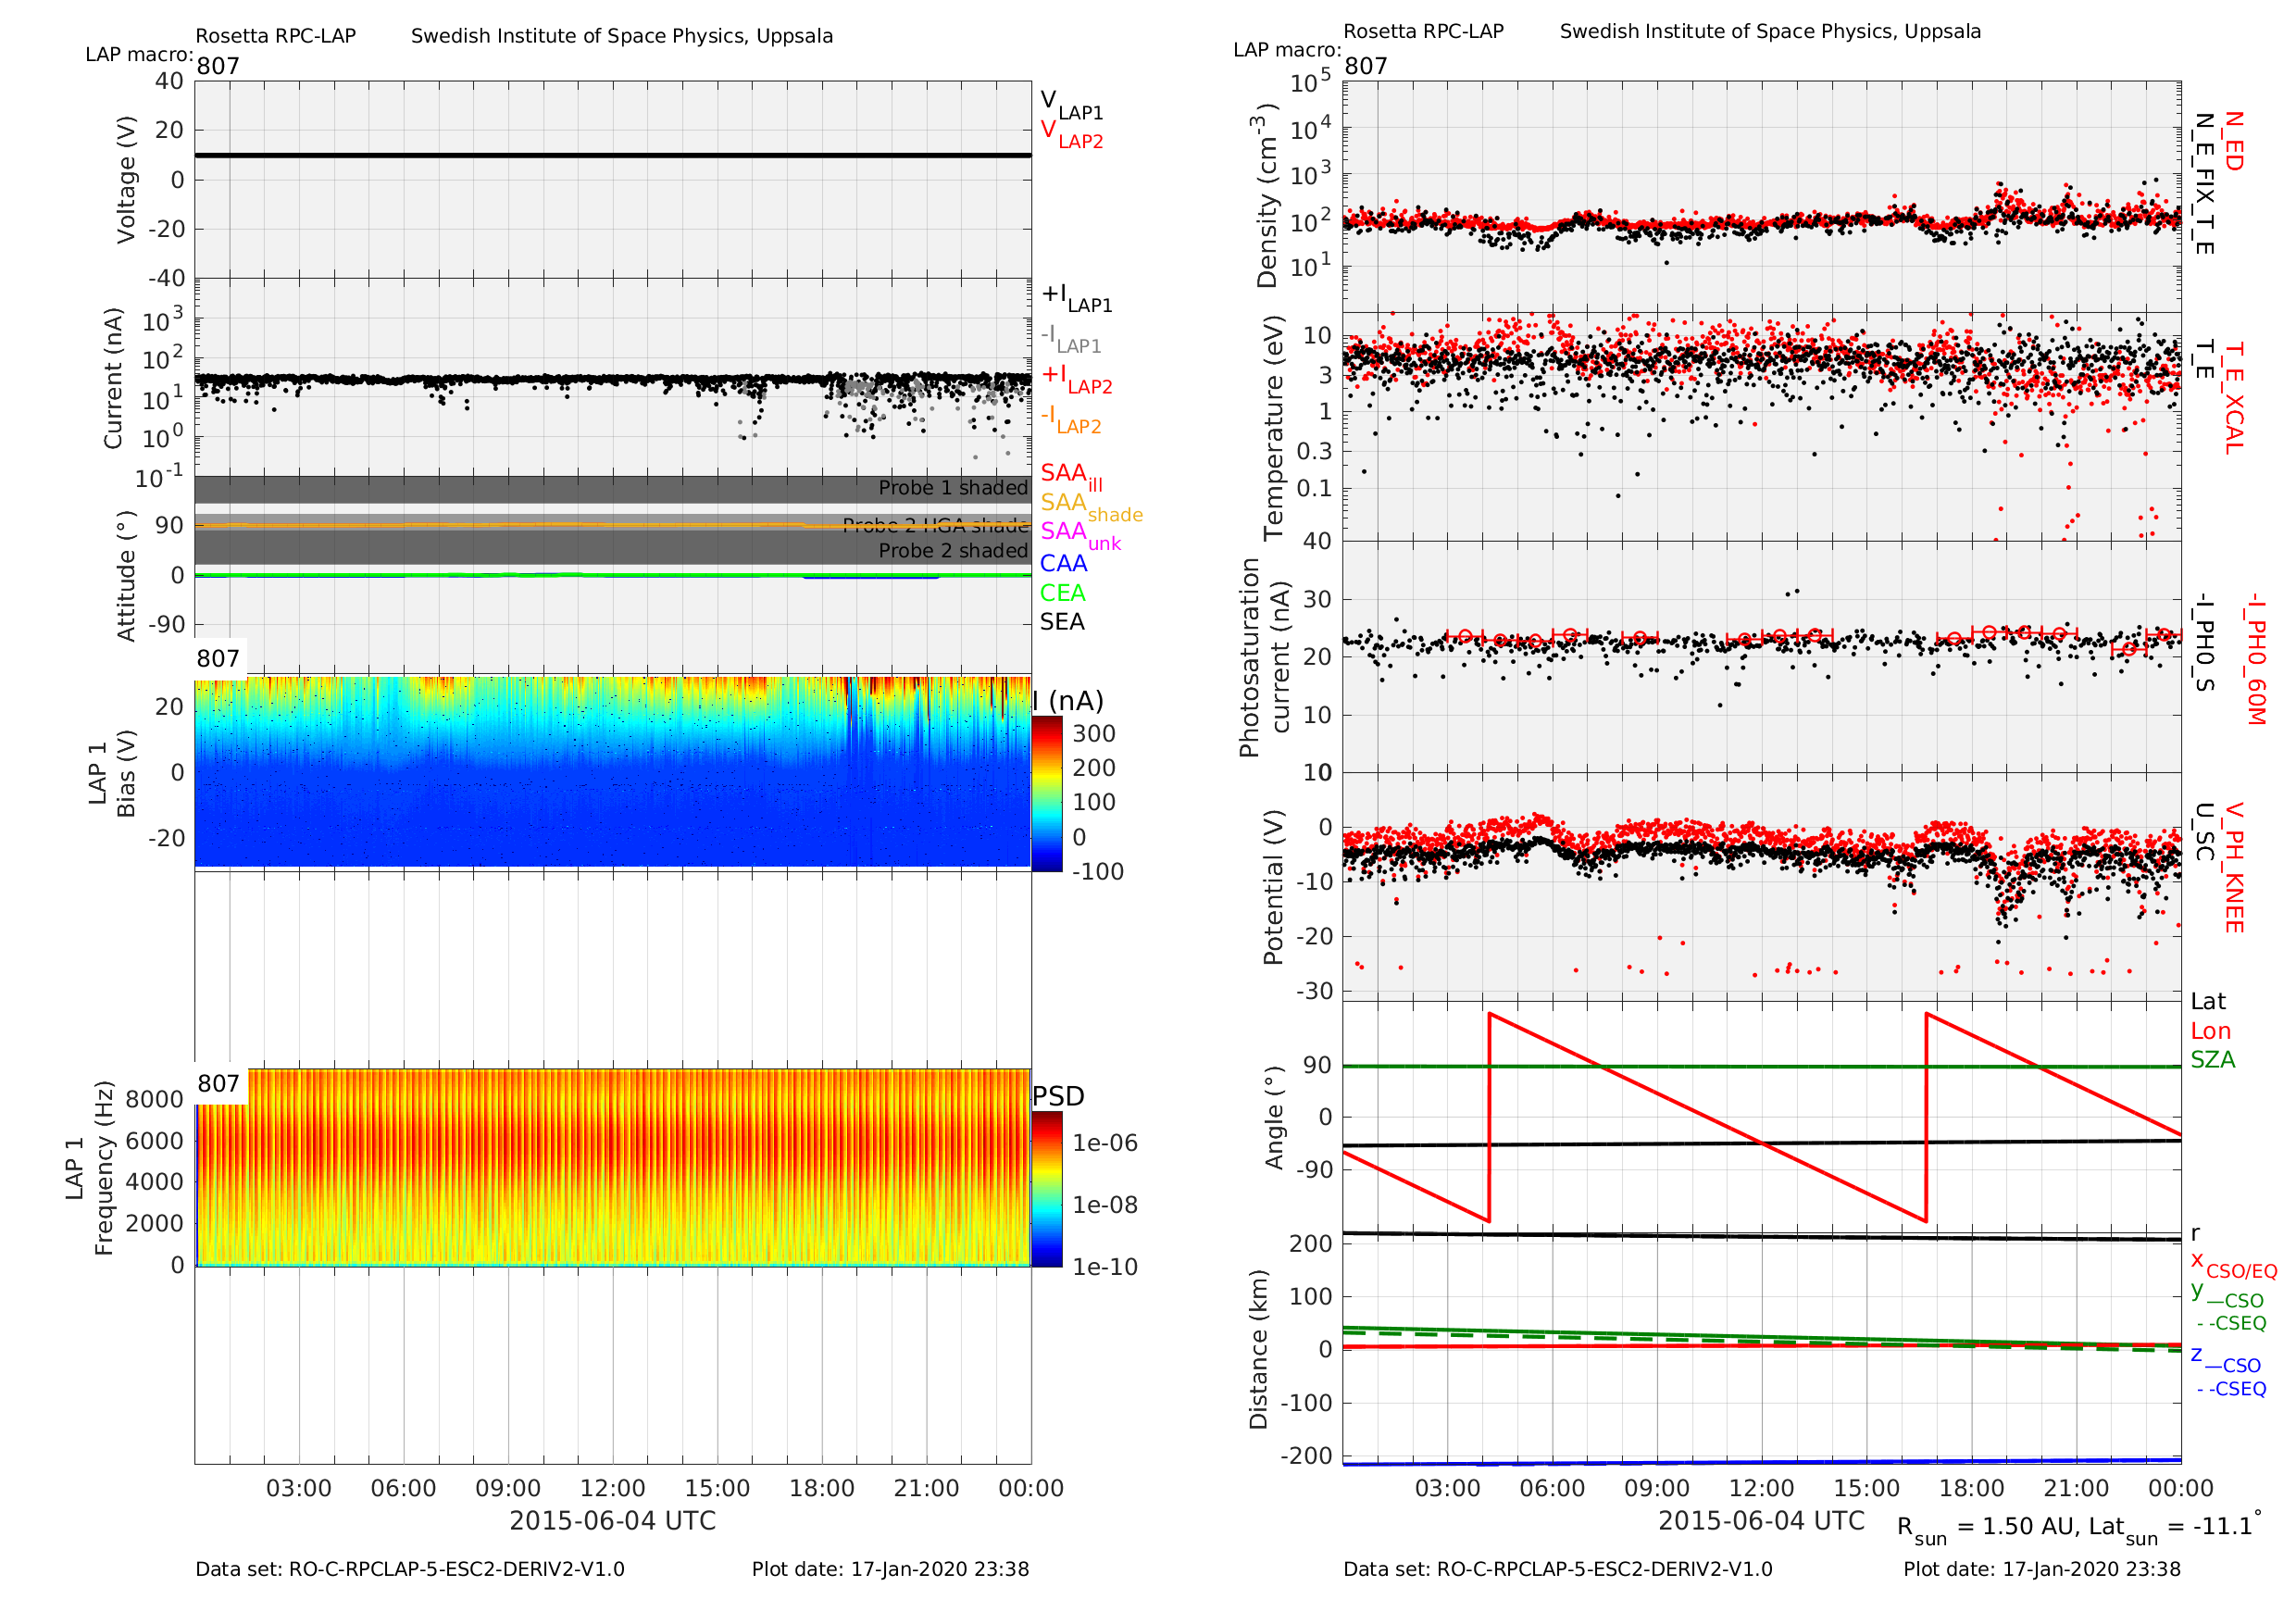Click the 18:00 tick on right time axis

1971,1488
